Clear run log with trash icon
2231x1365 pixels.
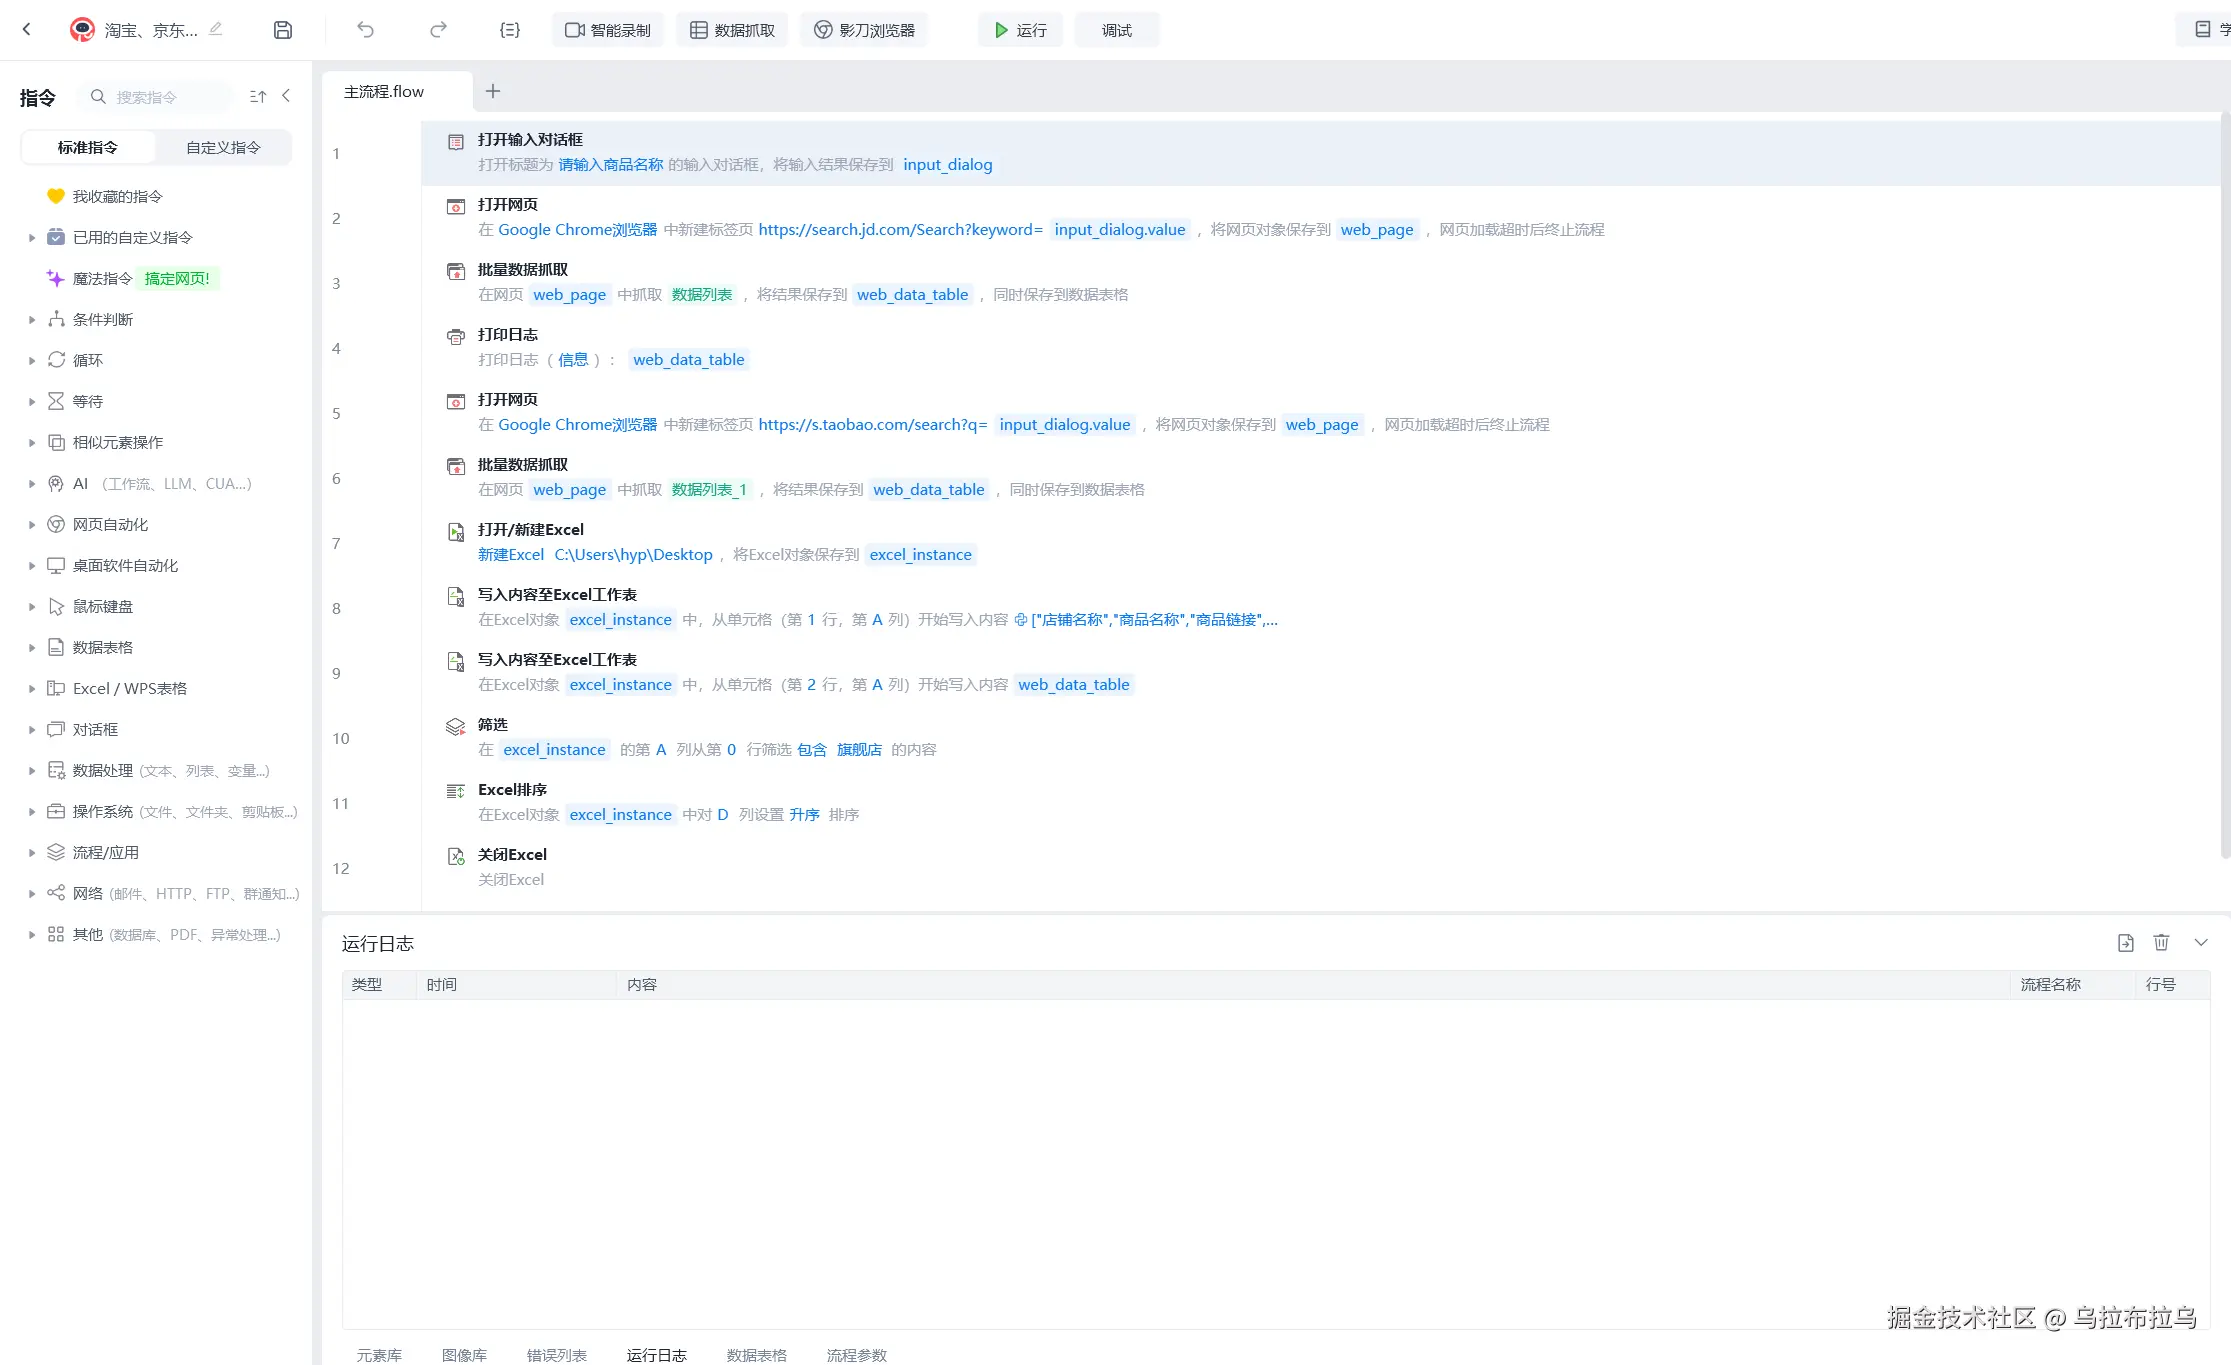point(2161,943)
